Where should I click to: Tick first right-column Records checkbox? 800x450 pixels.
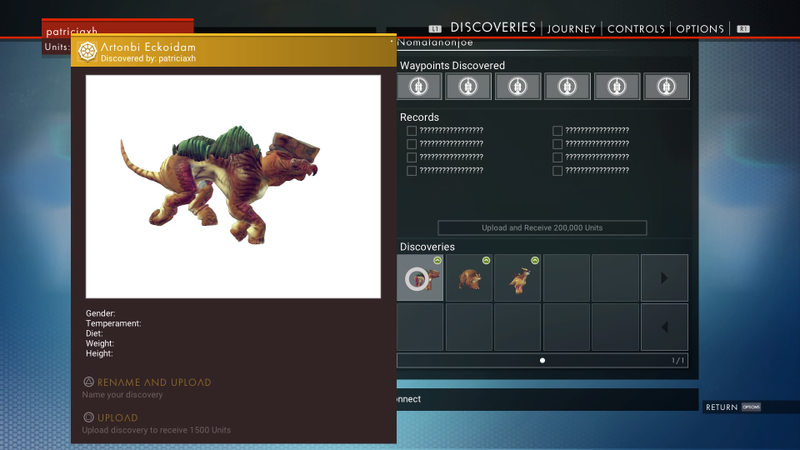[558, 131]
